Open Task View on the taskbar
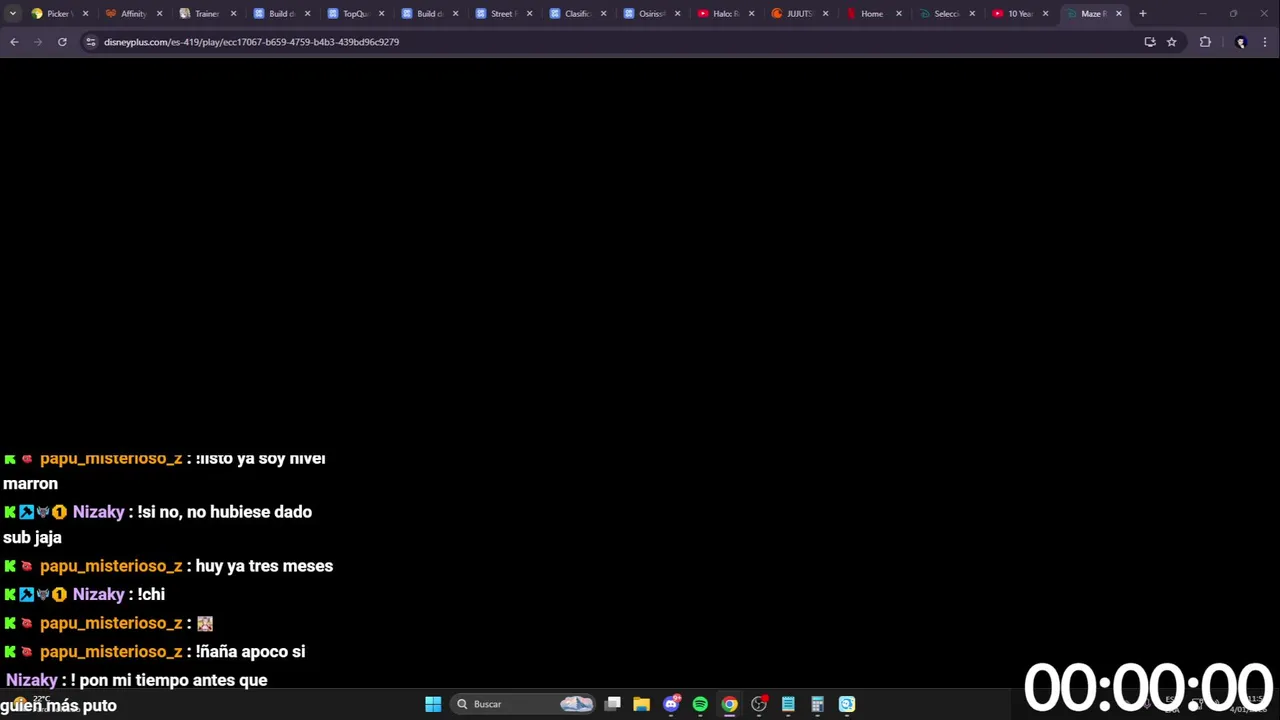1280x720 pixels. click(x=613, y=704)
